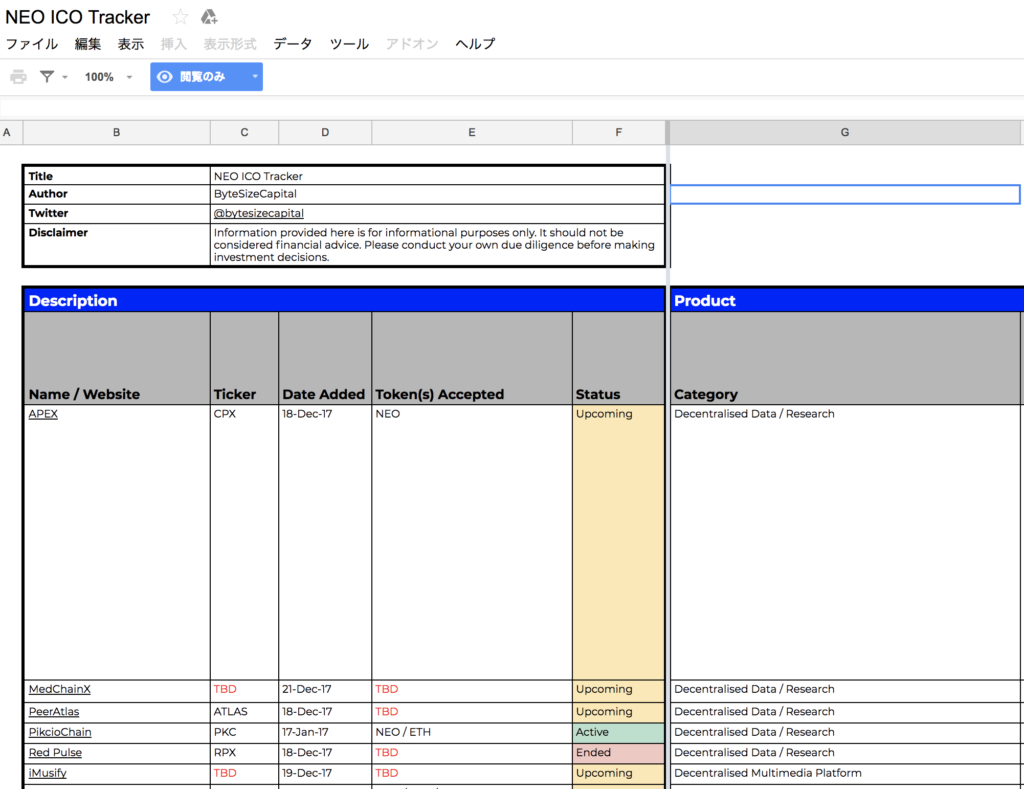This screenshot has width=1024, height=789.
Task: Click the 17-Jan-17 date cell
Action: coord(325,732)
